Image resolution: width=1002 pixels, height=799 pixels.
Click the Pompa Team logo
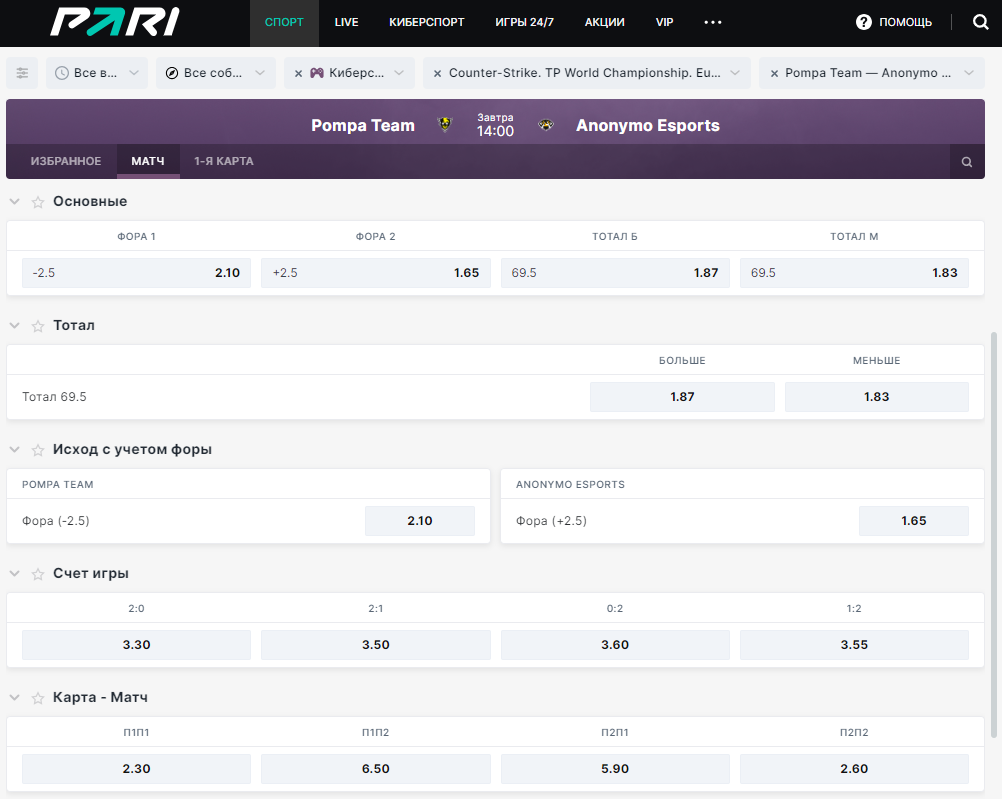click(445, 124)
